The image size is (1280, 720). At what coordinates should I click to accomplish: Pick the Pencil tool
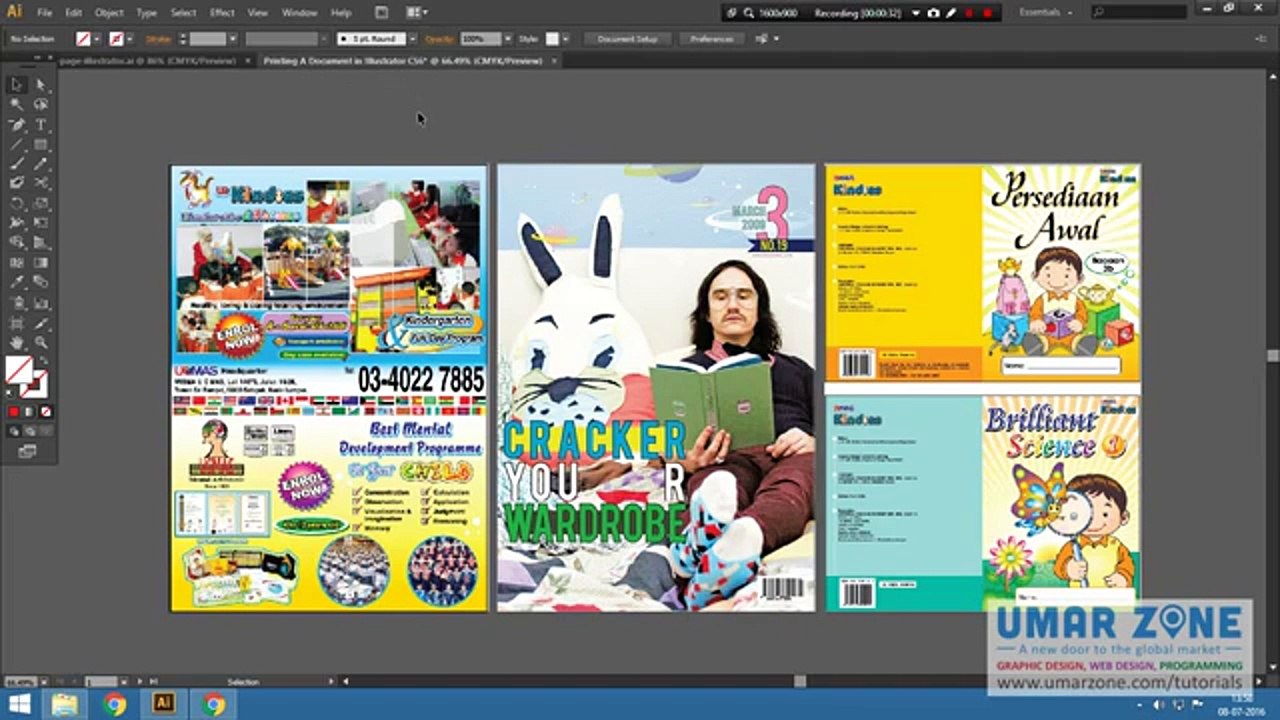pyautogui.click(x=41, y=164)
